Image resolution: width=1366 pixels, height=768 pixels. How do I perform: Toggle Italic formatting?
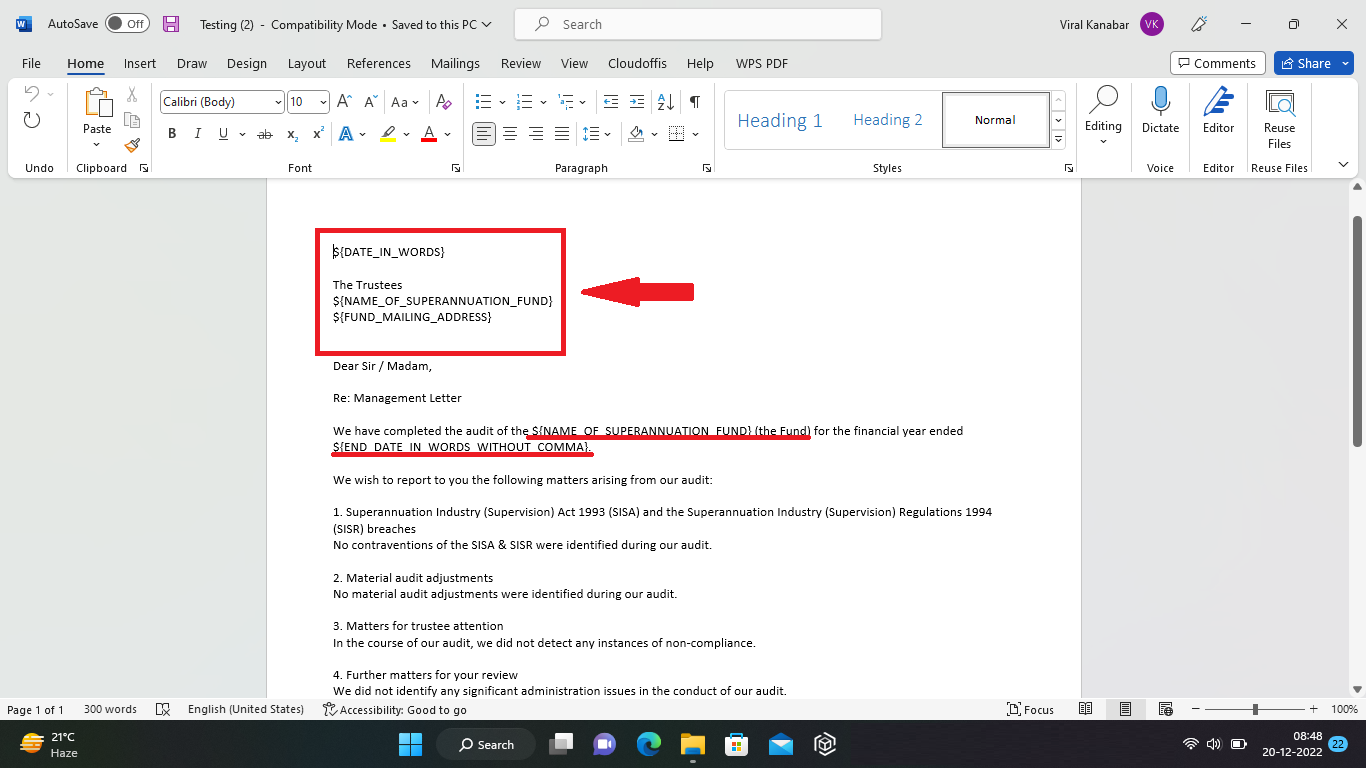pyautogui.click(x=197, y=134)
